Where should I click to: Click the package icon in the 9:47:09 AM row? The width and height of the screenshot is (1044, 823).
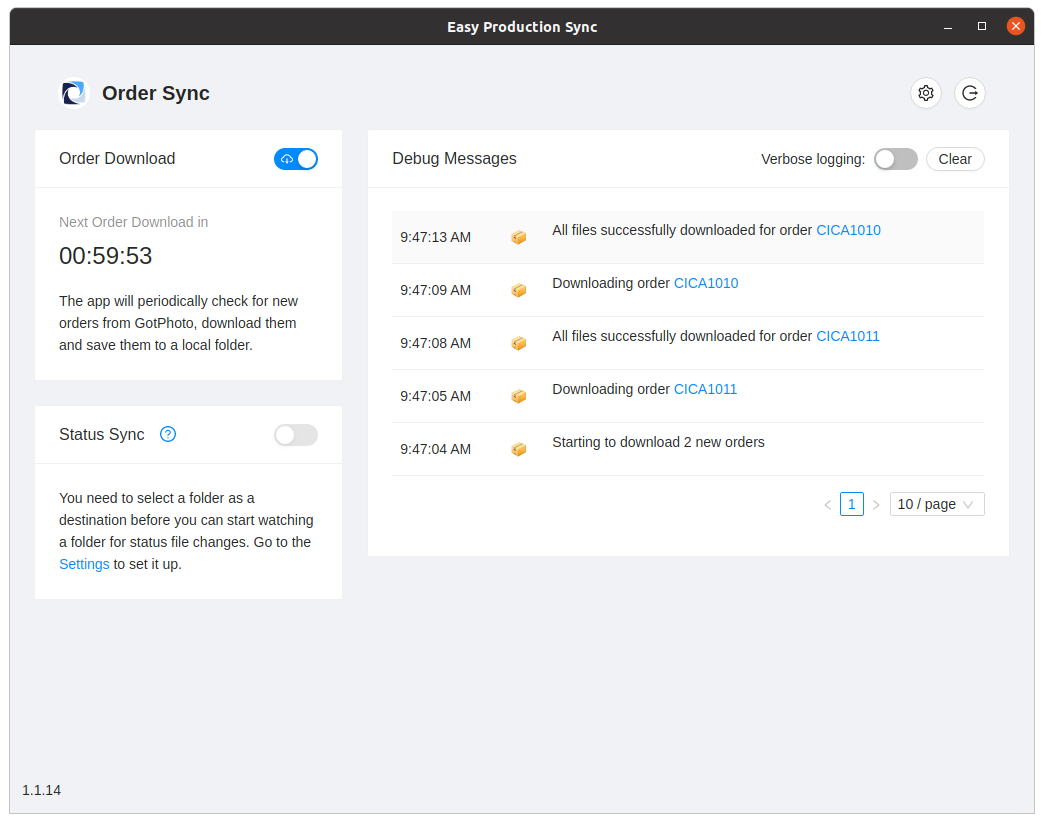pyautogui.click(x=519, y=290)
